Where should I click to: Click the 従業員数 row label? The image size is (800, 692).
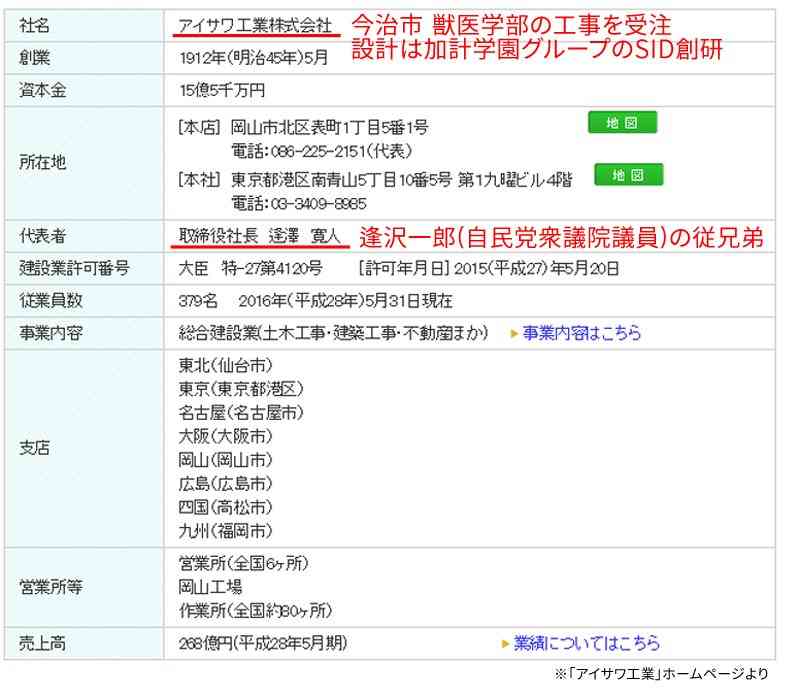(x=51, y=301)
